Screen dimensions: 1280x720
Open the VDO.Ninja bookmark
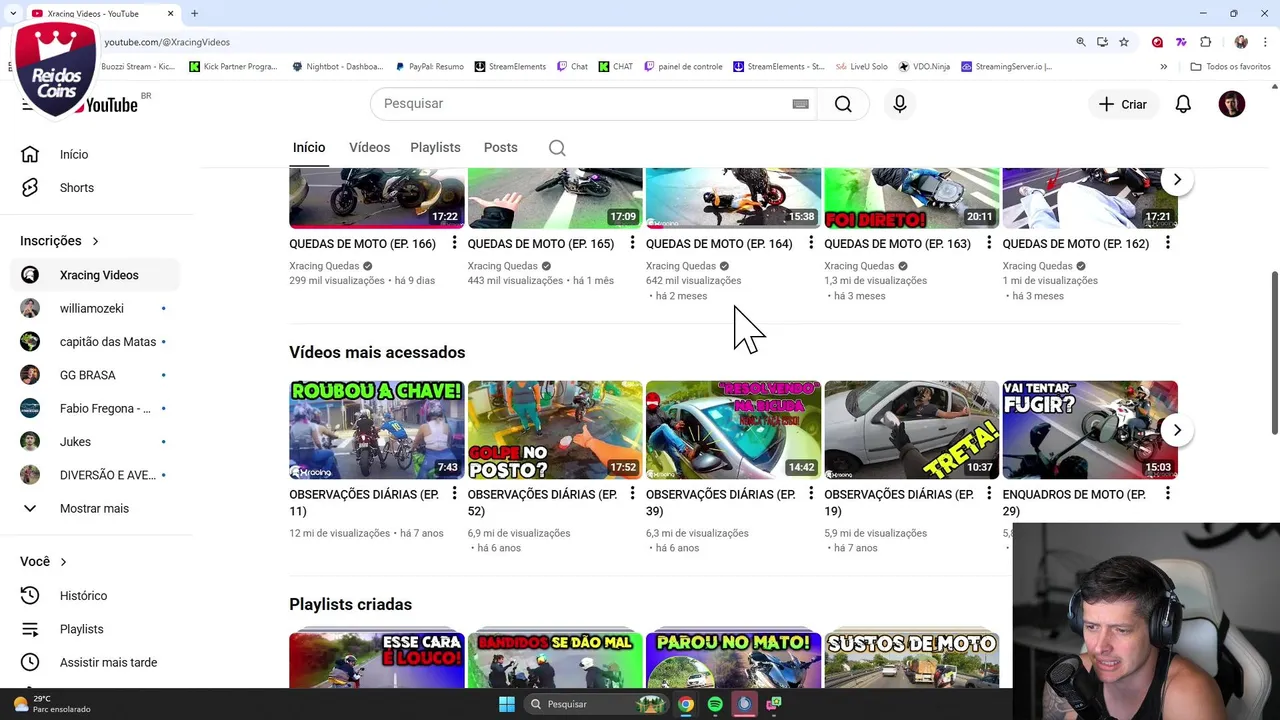tap(924, 67)
